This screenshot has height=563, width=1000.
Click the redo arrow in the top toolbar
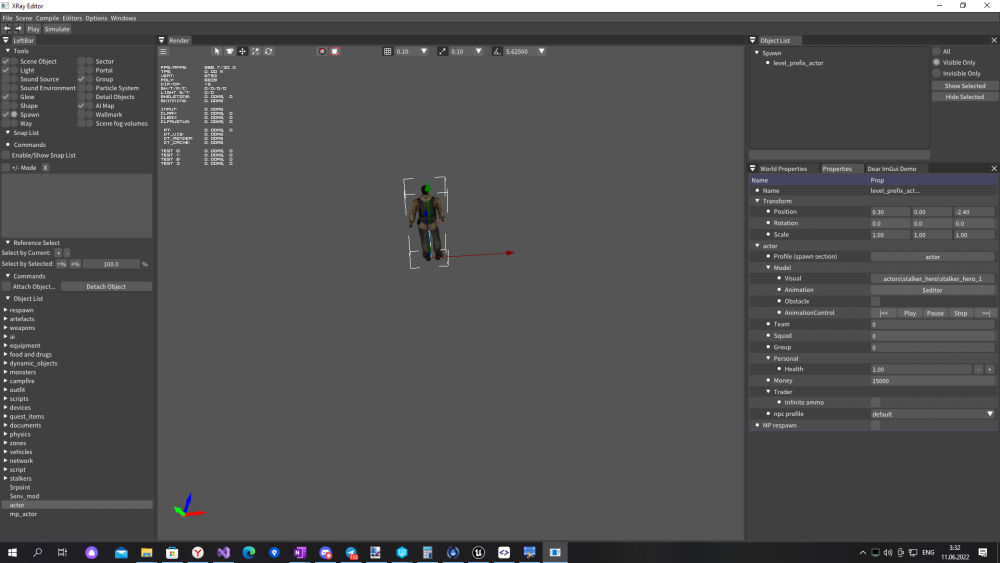pos(18,29)
